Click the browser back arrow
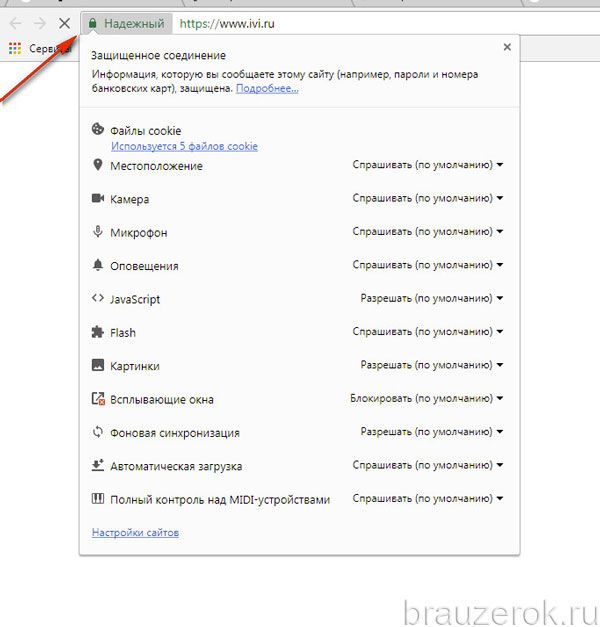The height and width of the screenshot is (627, 600). pyautogui.click(x=16, y=23)
